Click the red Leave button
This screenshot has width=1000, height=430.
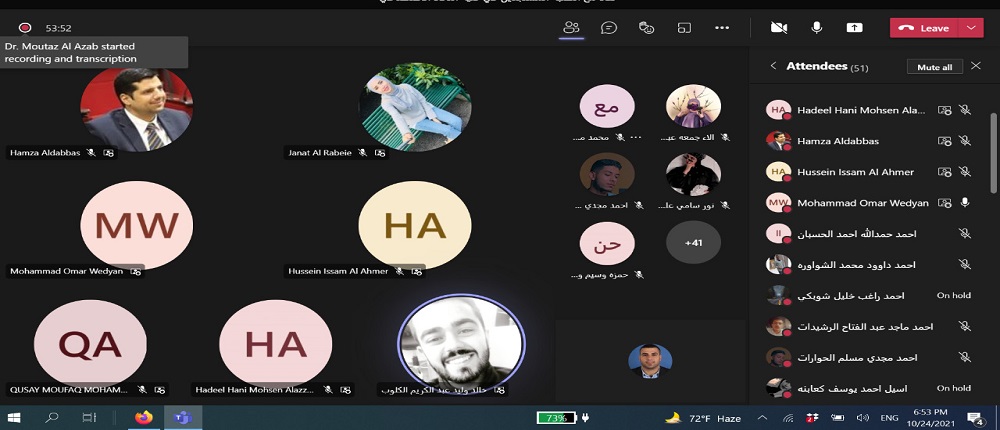[925, 28]
